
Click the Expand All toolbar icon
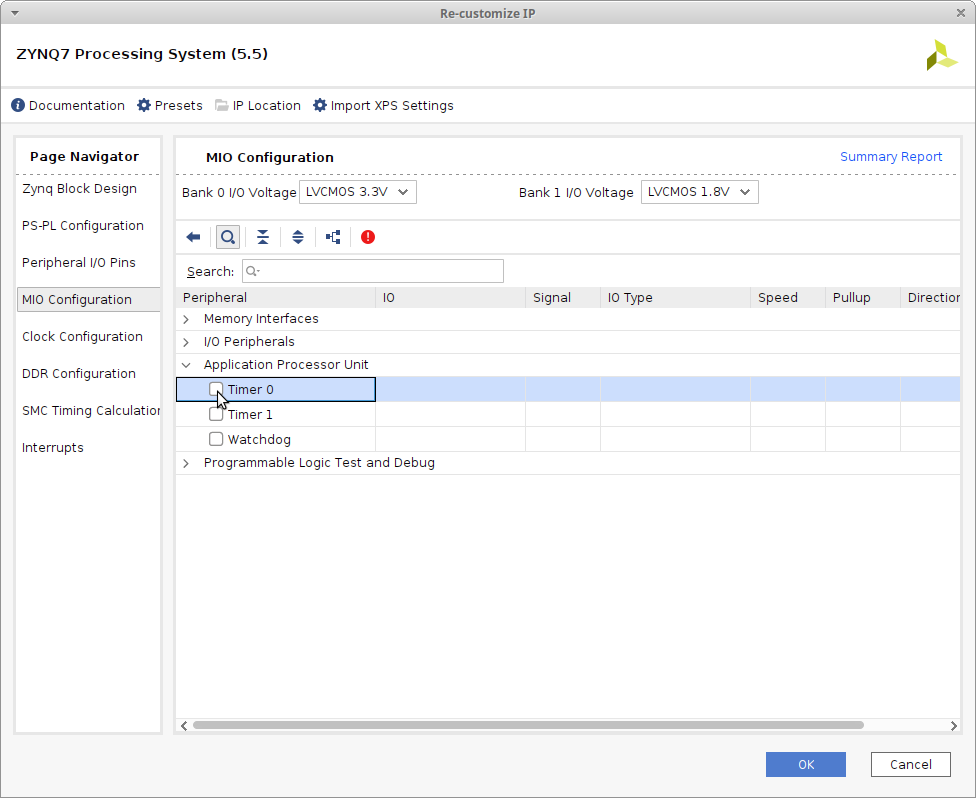click(297, 237)
